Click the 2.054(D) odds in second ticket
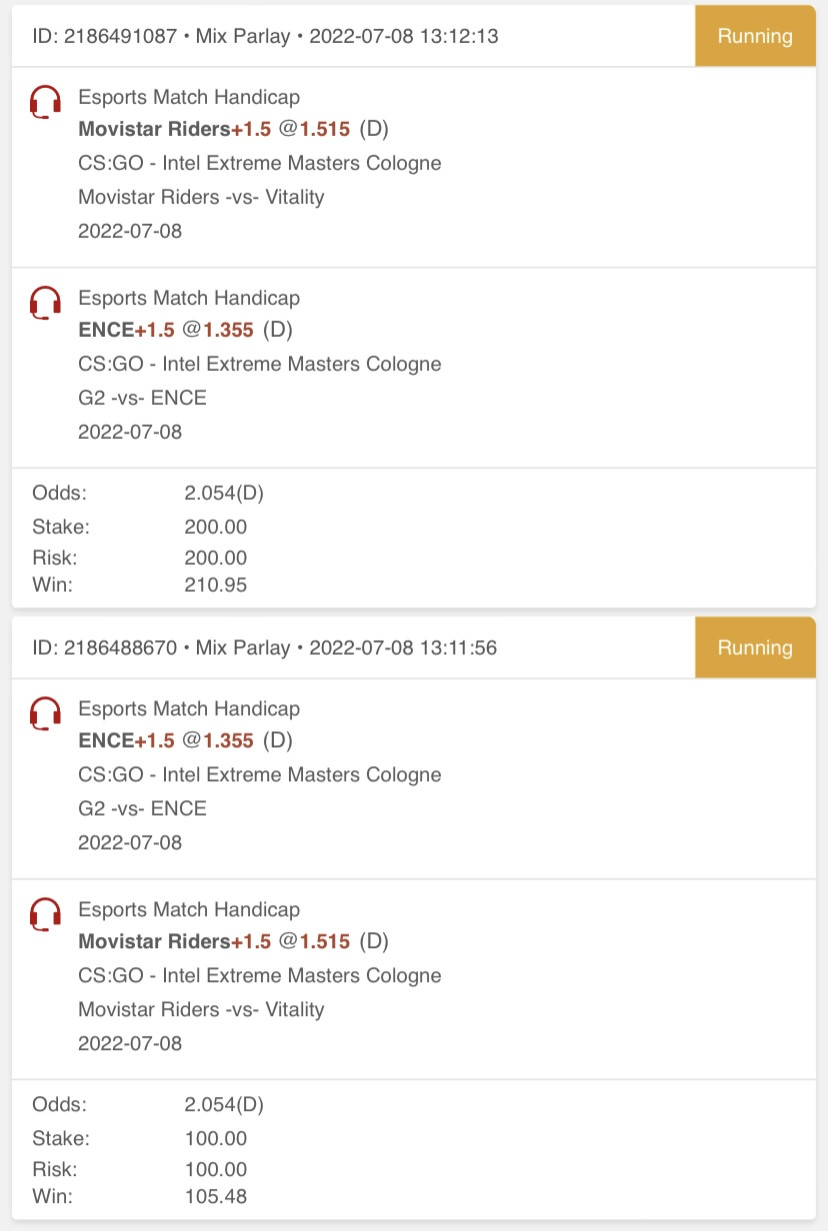828x1231 pixels. pyautogui.click(x=224, y=1105)
